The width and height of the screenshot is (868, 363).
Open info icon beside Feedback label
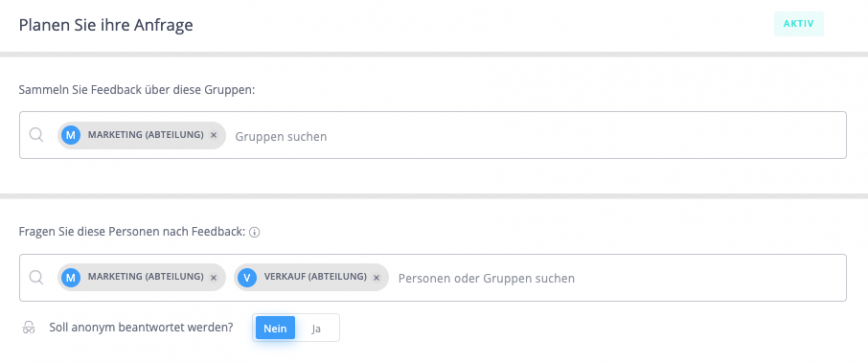[255, 232]
